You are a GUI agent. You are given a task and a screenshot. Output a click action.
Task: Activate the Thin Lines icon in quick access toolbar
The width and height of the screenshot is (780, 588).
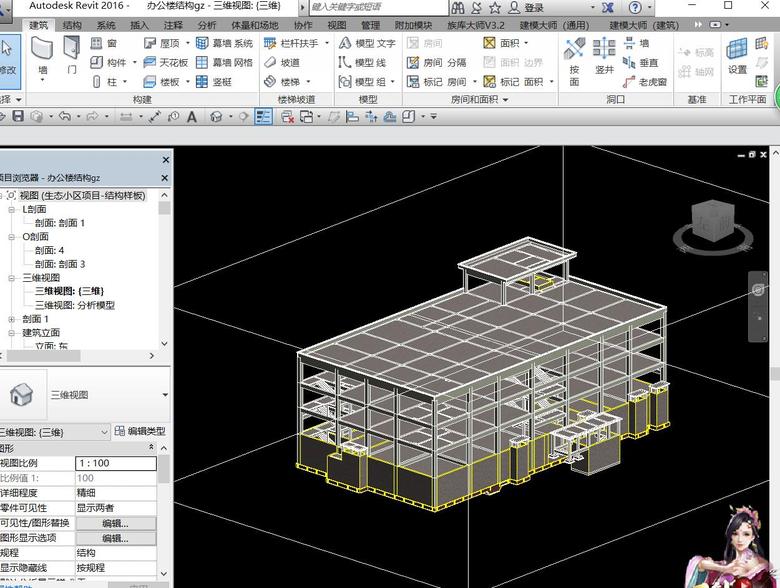pos(263,117)
